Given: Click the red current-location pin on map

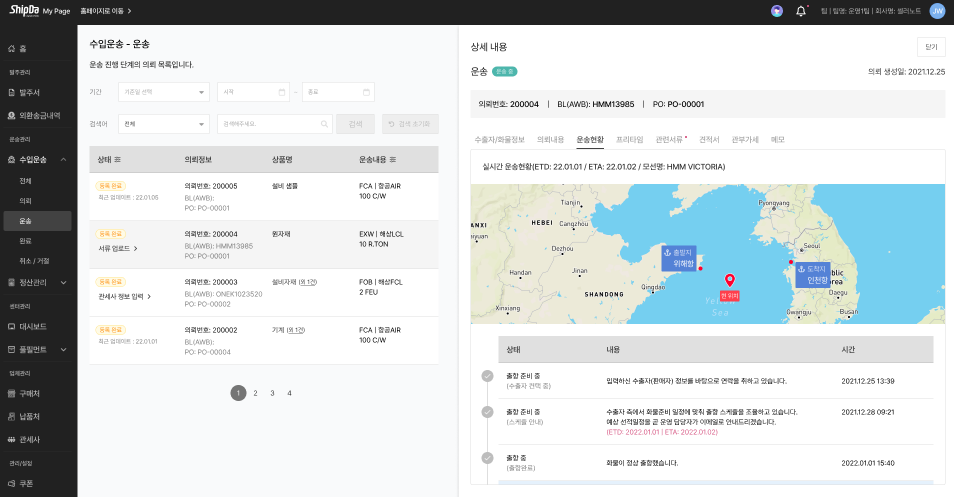Looking at the screenshot, I should coord(729,281).
